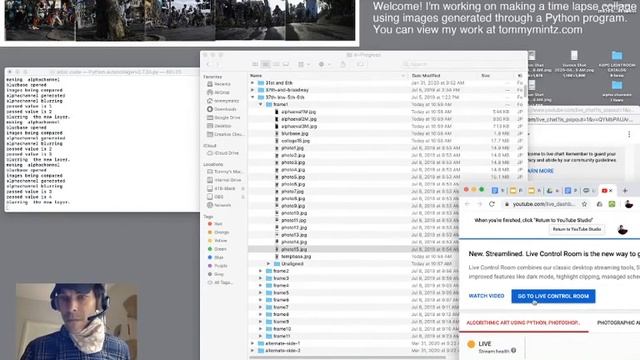Expand the 37th-and-broadway folder
Screen dimensions: 640x360
[x=252, y=90]
